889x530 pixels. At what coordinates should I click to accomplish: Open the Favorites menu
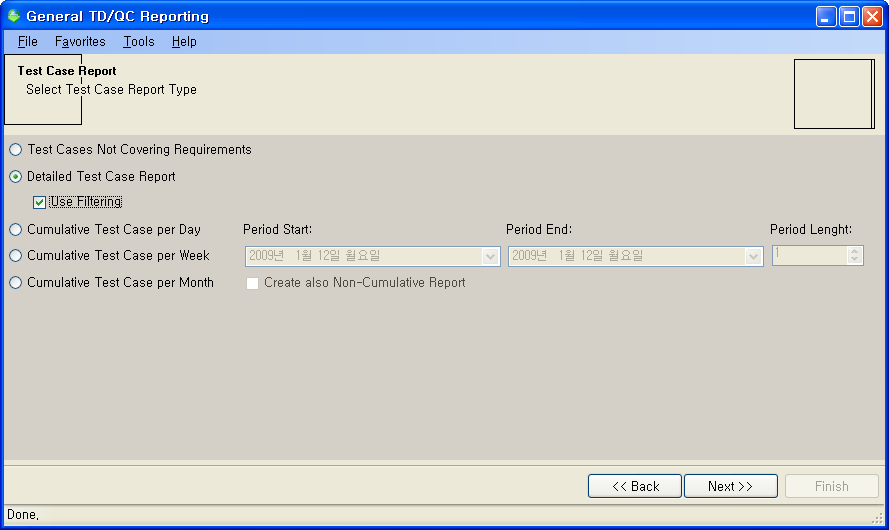(80, 41)
